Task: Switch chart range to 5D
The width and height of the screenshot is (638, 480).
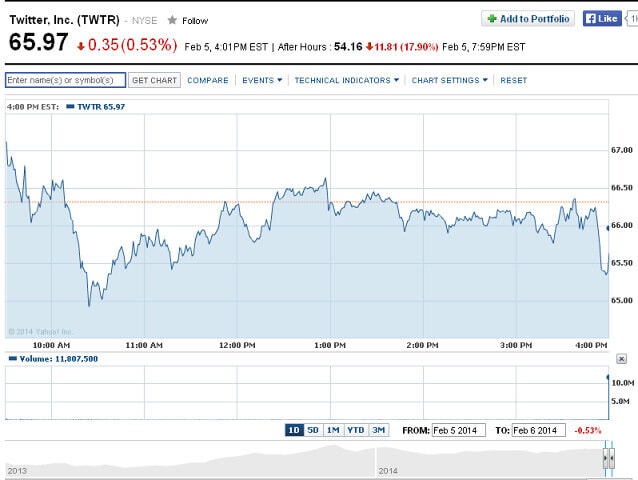Action: click(313, 430)
